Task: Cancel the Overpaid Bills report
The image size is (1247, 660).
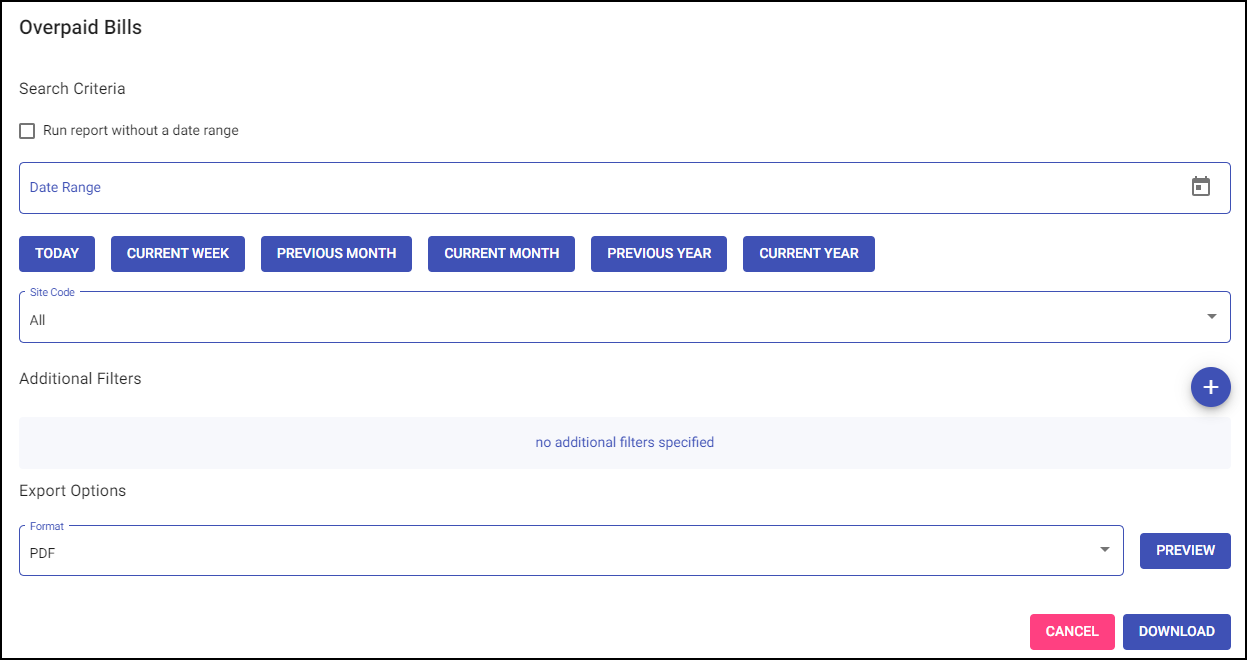Action: (1072, 632)
